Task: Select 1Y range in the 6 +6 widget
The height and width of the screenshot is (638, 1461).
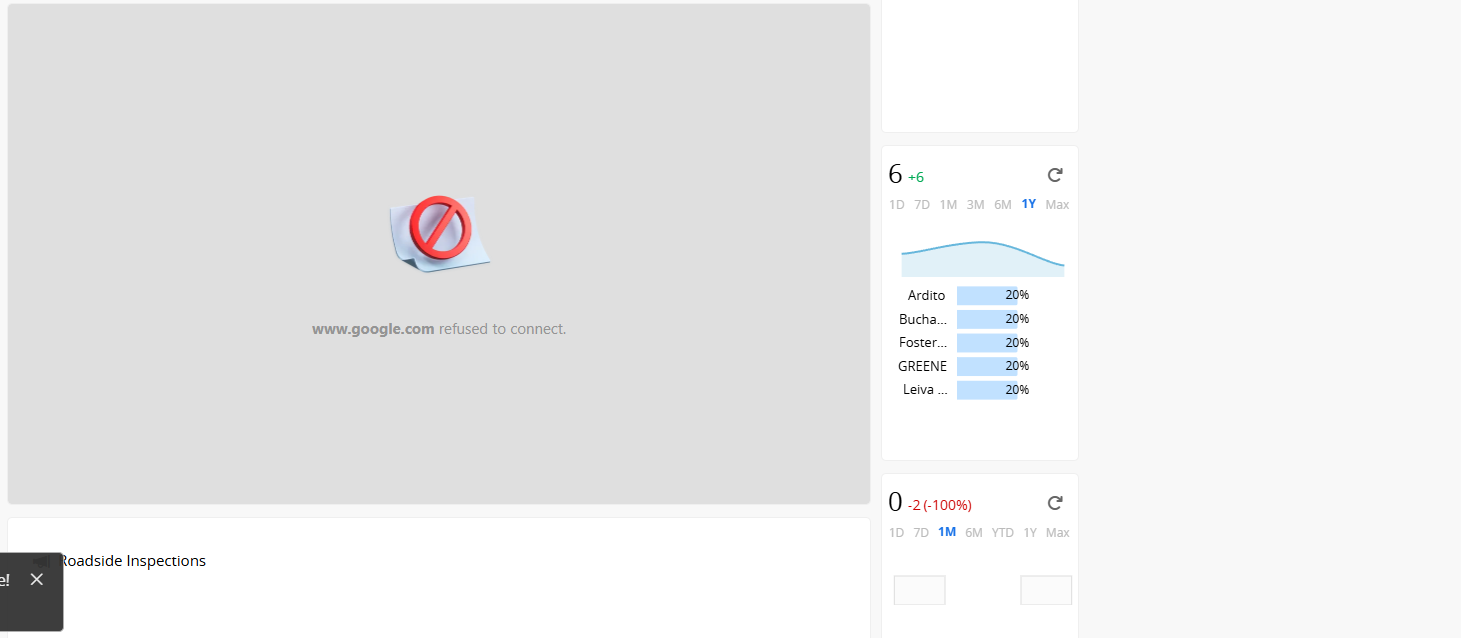Action: [x=1029, y=204]
